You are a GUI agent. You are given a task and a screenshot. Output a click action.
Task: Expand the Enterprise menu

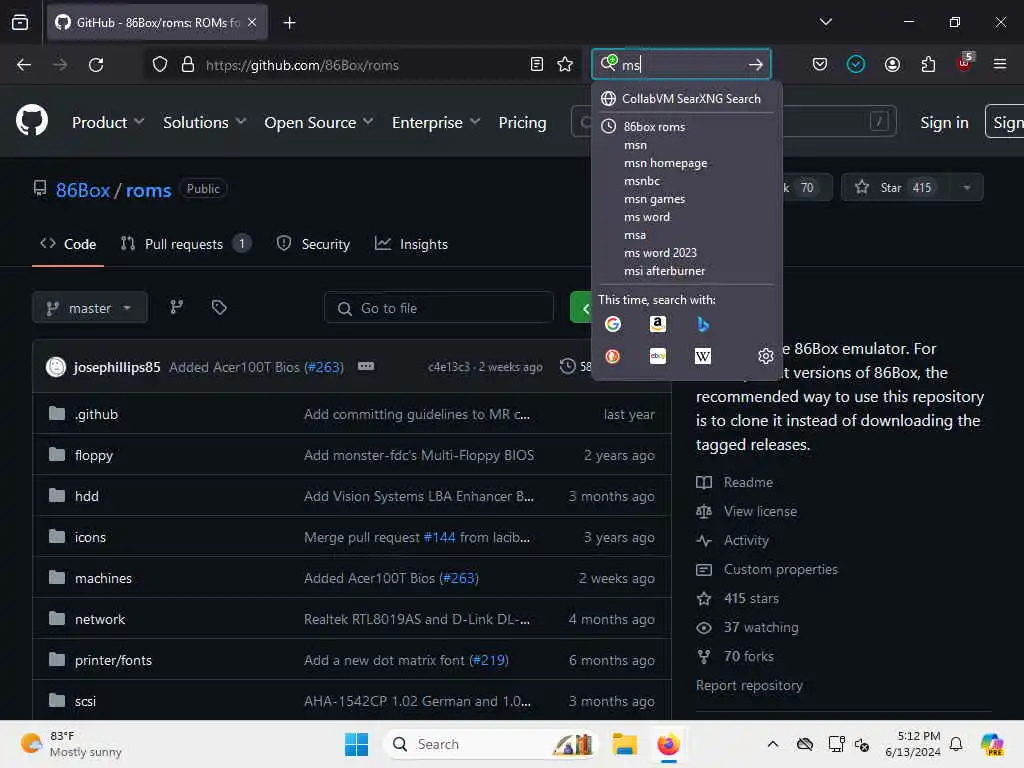[436, 122]
